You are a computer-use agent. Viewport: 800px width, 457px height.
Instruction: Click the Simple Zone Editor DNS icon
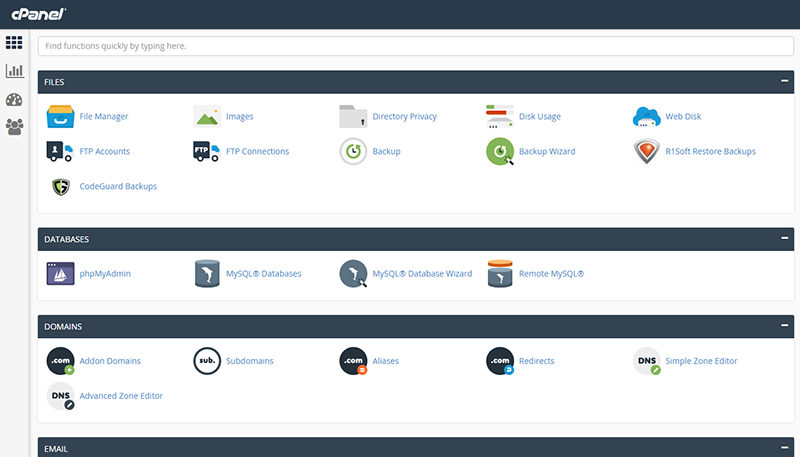pyautogui.click(x=646, y=361)
